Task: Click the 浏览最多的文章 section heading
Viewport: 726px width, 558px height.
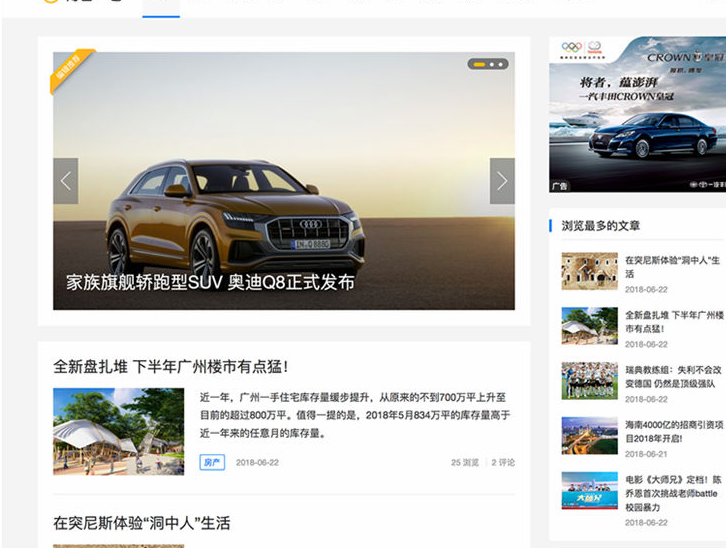Action: [x=601, y=226]
